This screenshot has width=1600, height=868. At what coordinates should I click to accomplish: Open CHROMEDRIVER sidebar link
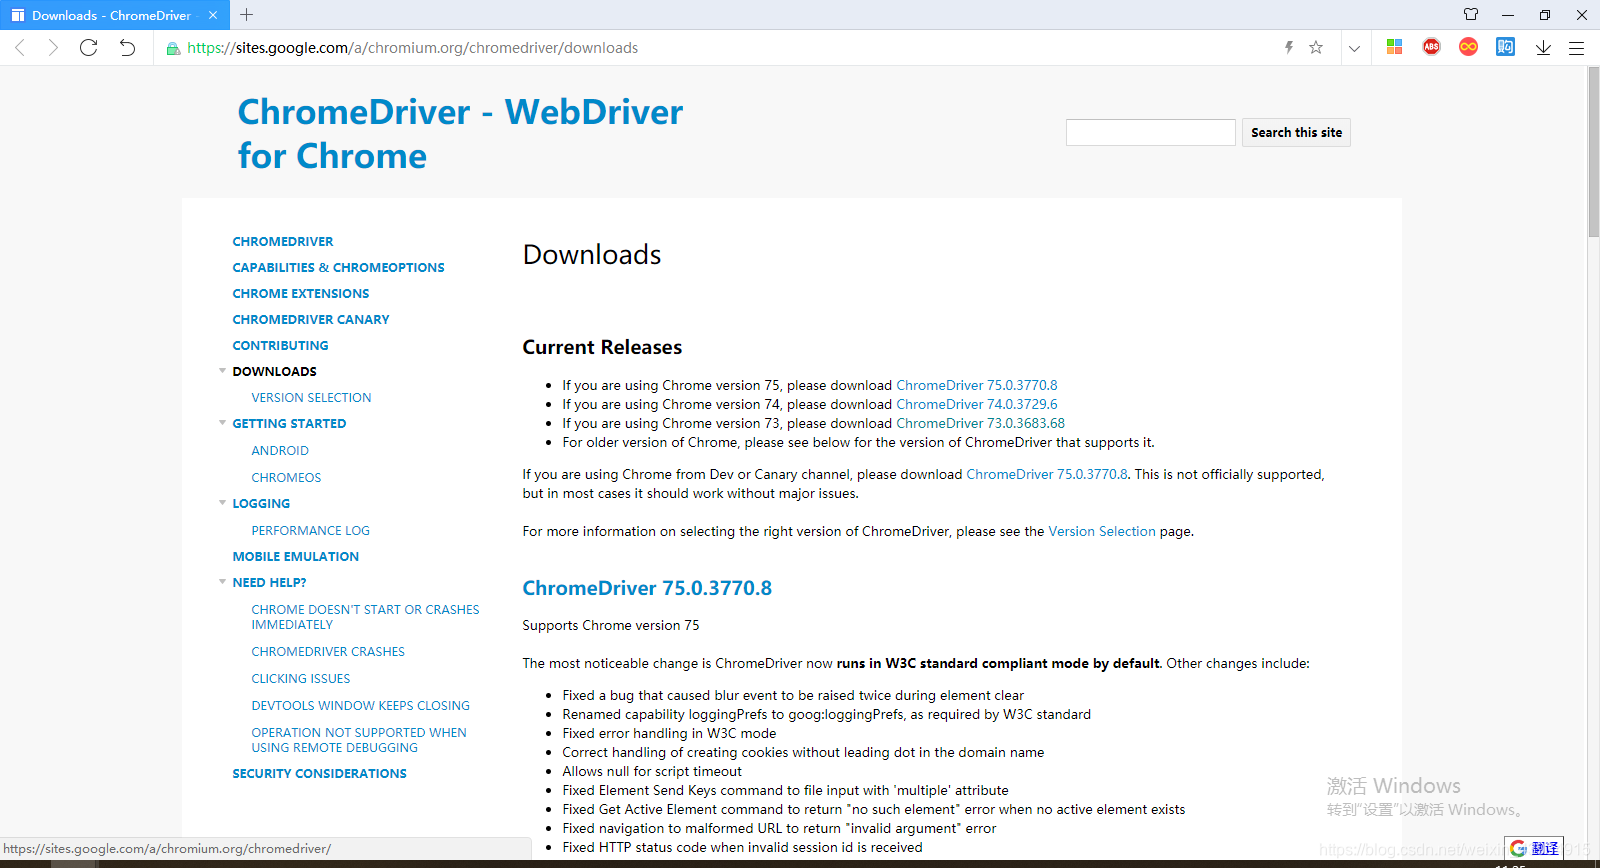point(283,242)
